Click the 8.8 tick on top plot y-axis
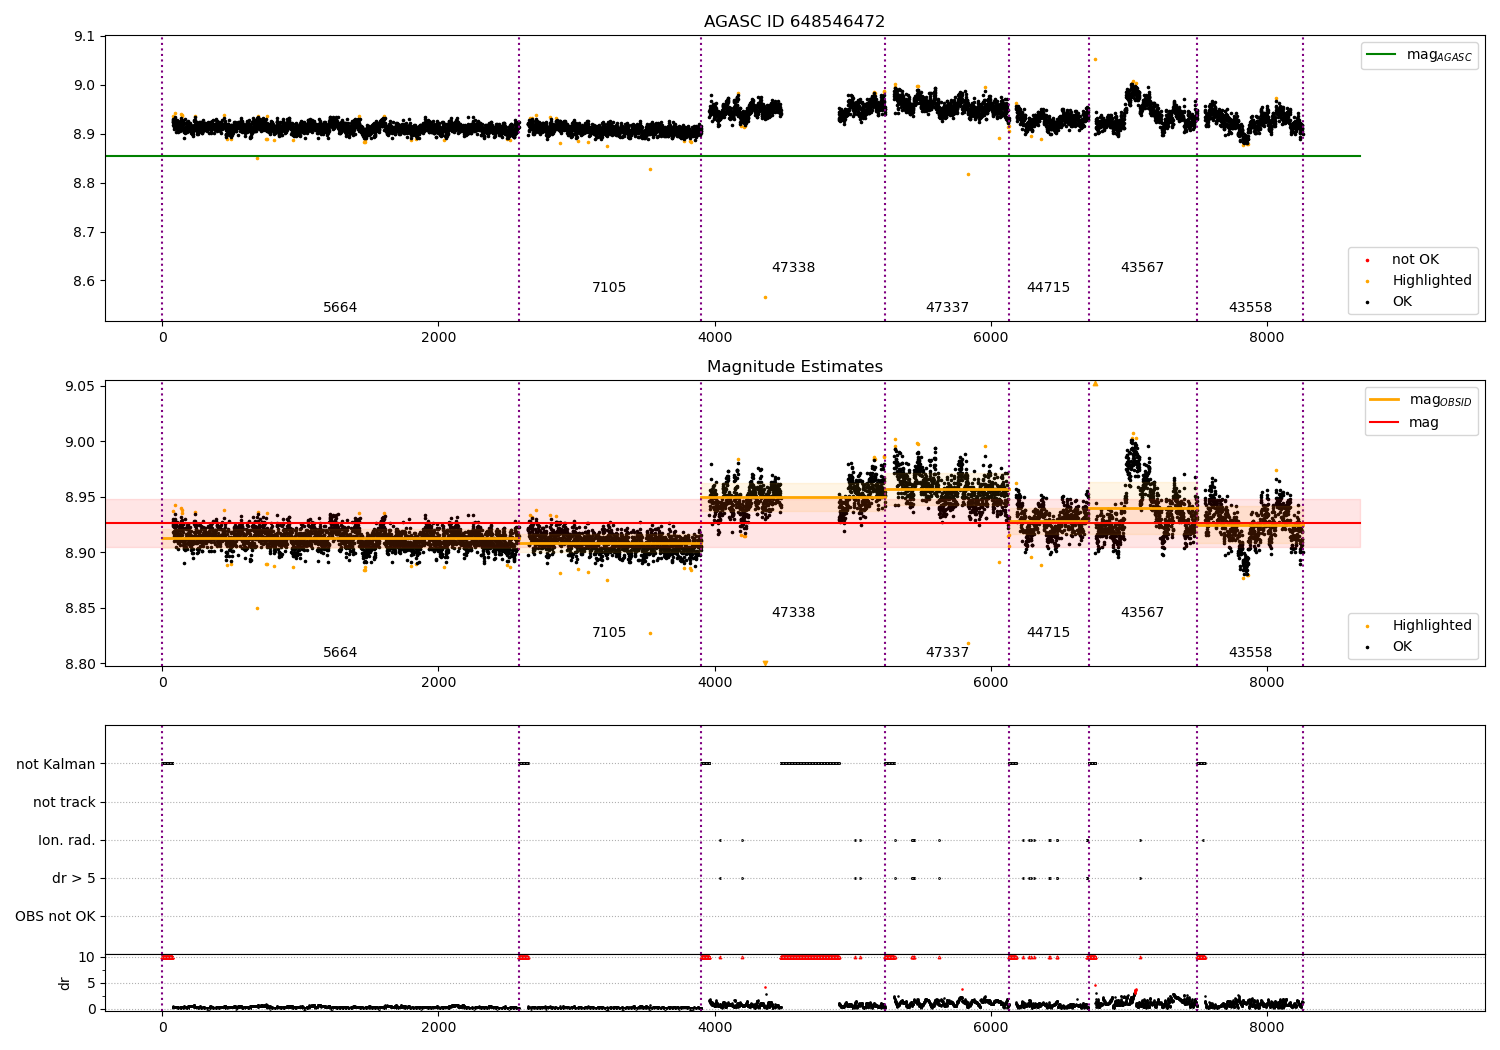 click(x=85, y=183)
